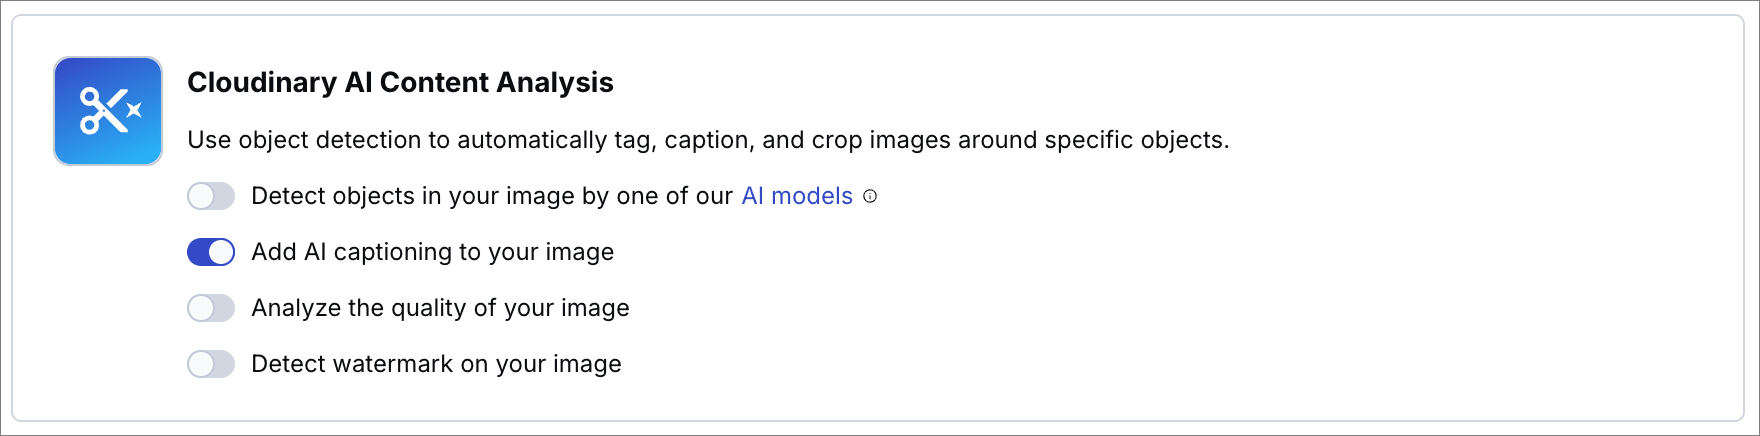The height and width of the screenshot is (436, 1760).
Task: Click the object detection description text
Action: [x=708, y=140]
